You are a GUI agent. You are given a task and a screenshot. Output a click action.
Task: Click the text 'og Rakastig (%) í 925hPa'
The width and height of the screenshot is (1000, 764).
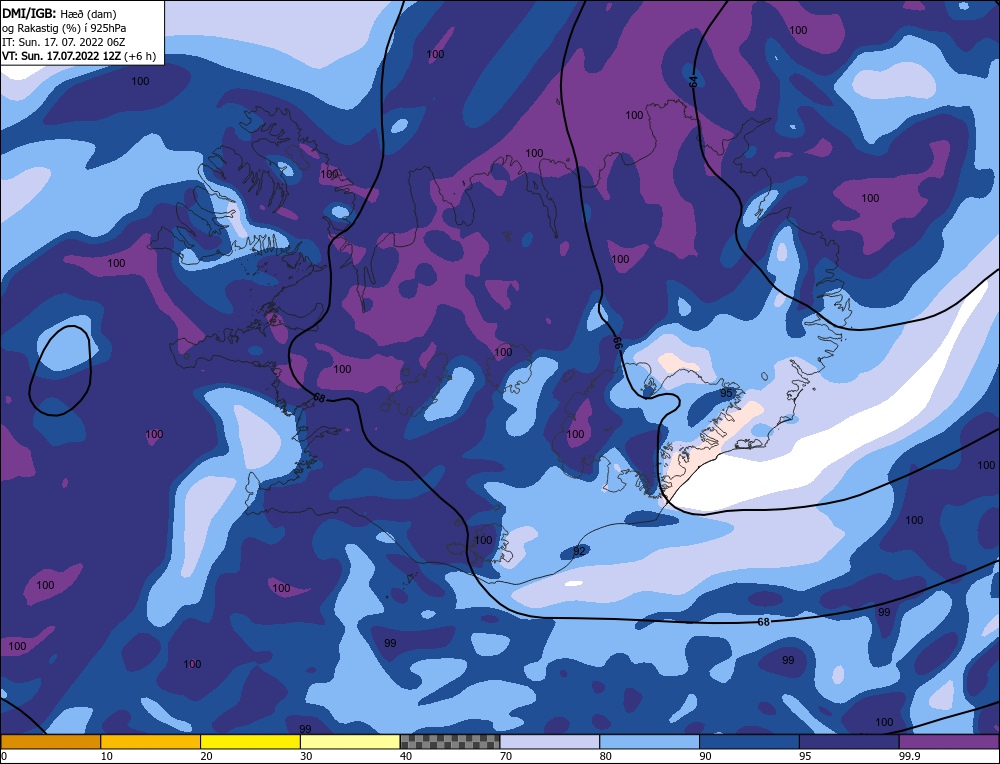click(x=64, y=28)
